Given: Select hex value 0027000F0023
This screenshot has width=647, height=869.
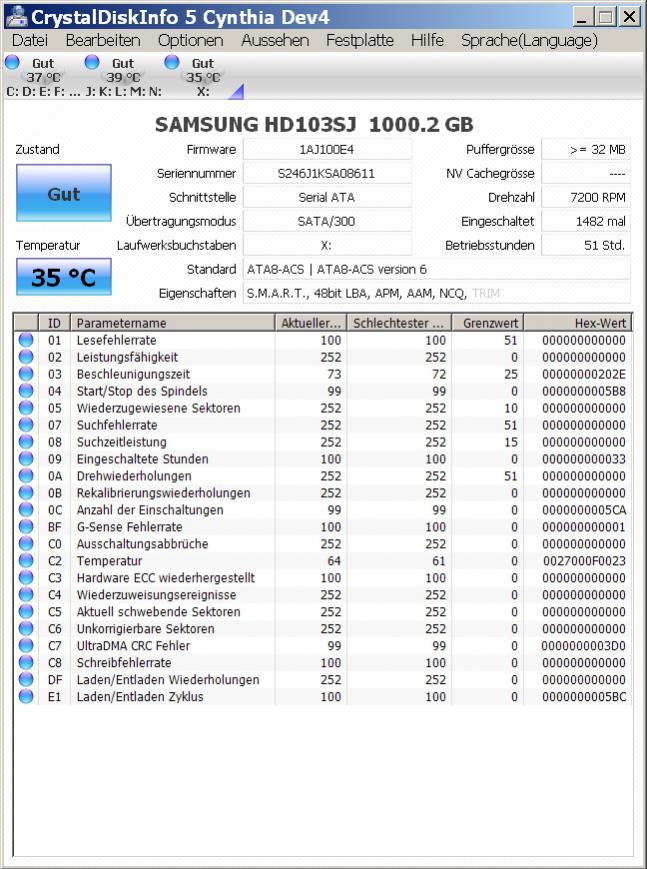Looking at the screenshot, I should [584, 561].
